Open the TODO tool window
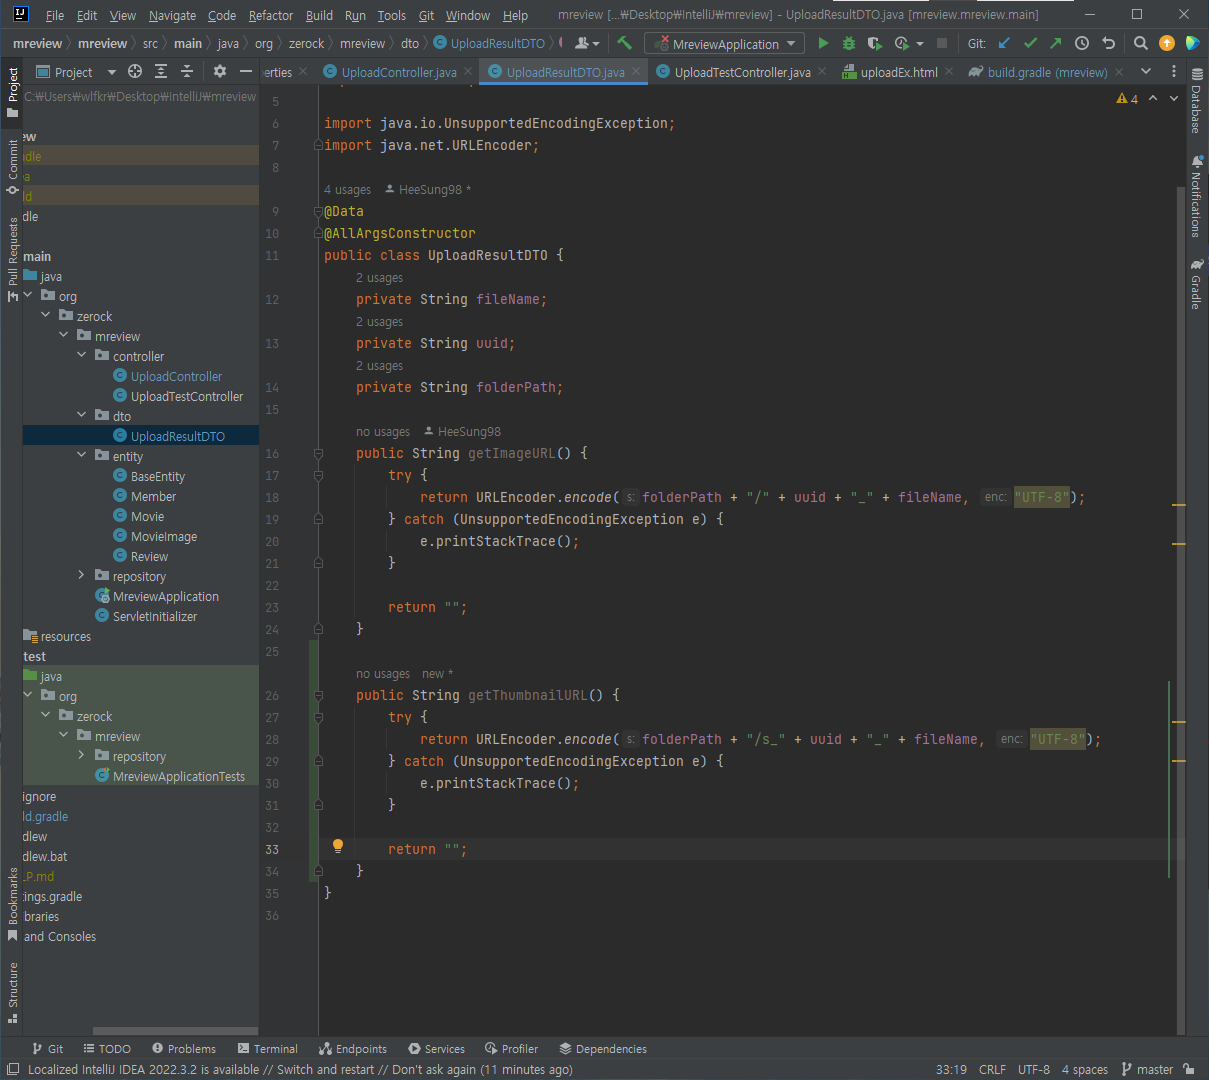 (x=107, y=1049)
